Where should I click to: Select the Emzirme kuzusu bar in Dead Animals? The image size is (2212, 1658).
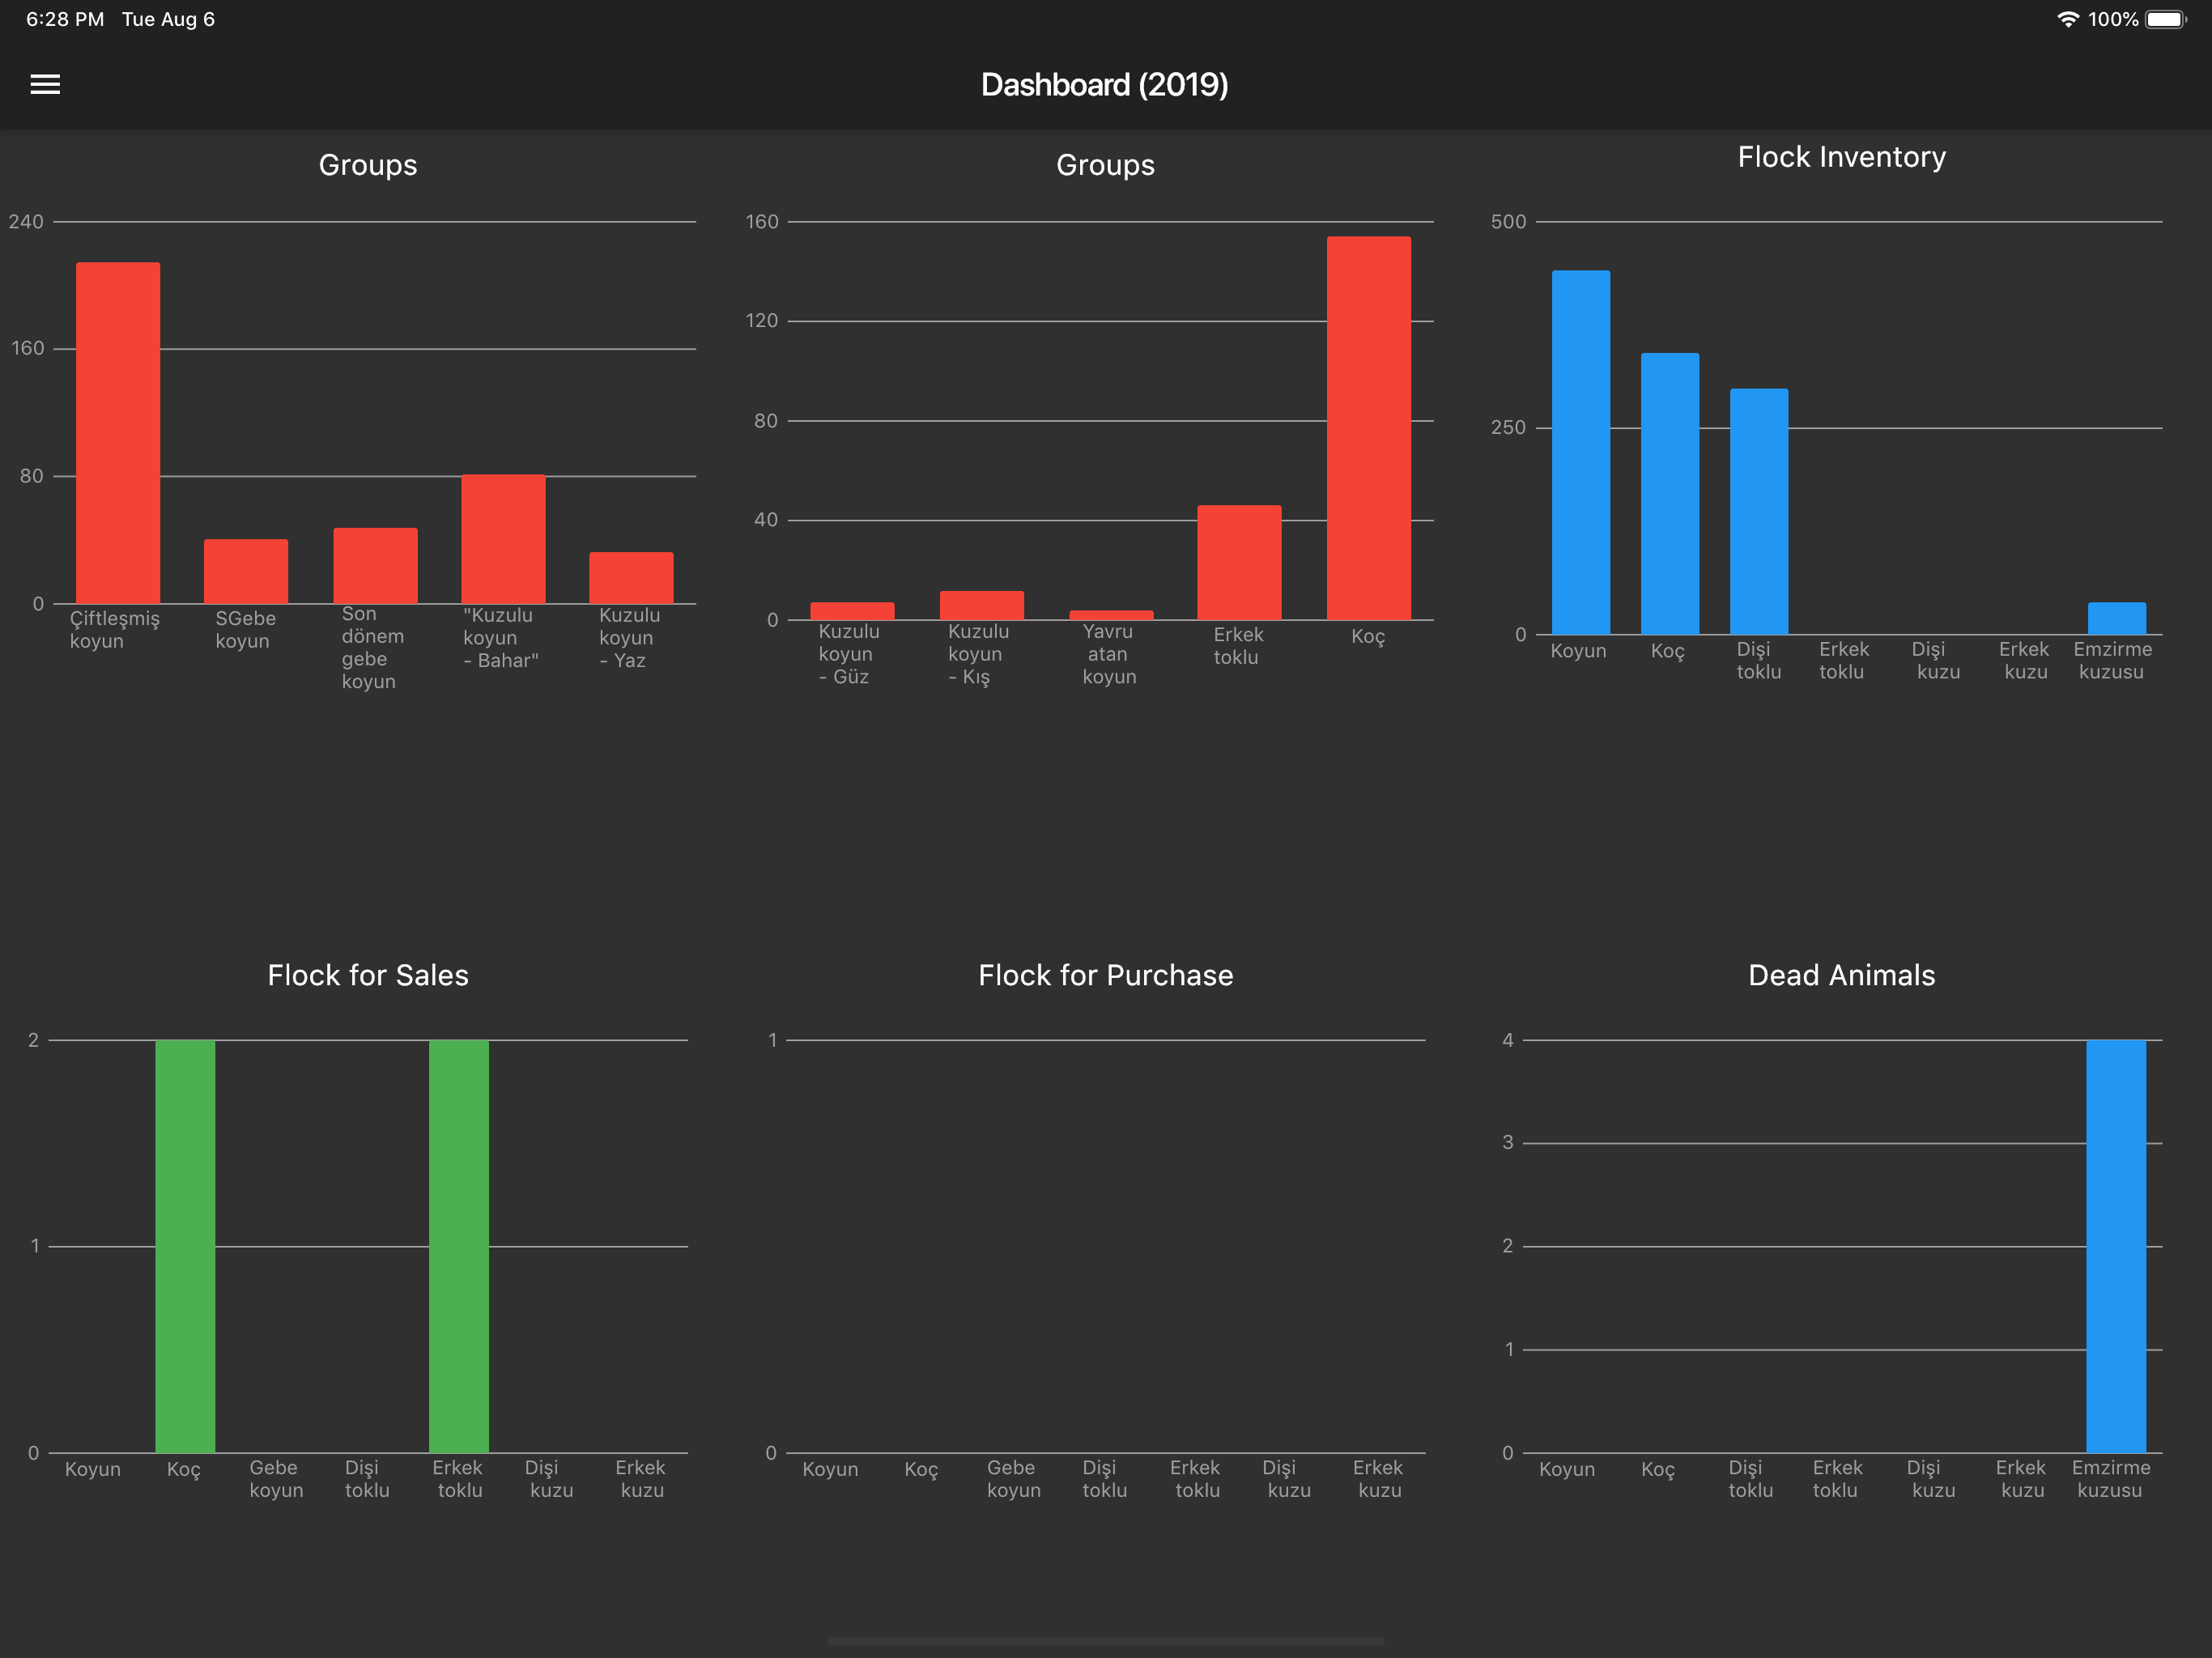(x=2116, y=1246)
